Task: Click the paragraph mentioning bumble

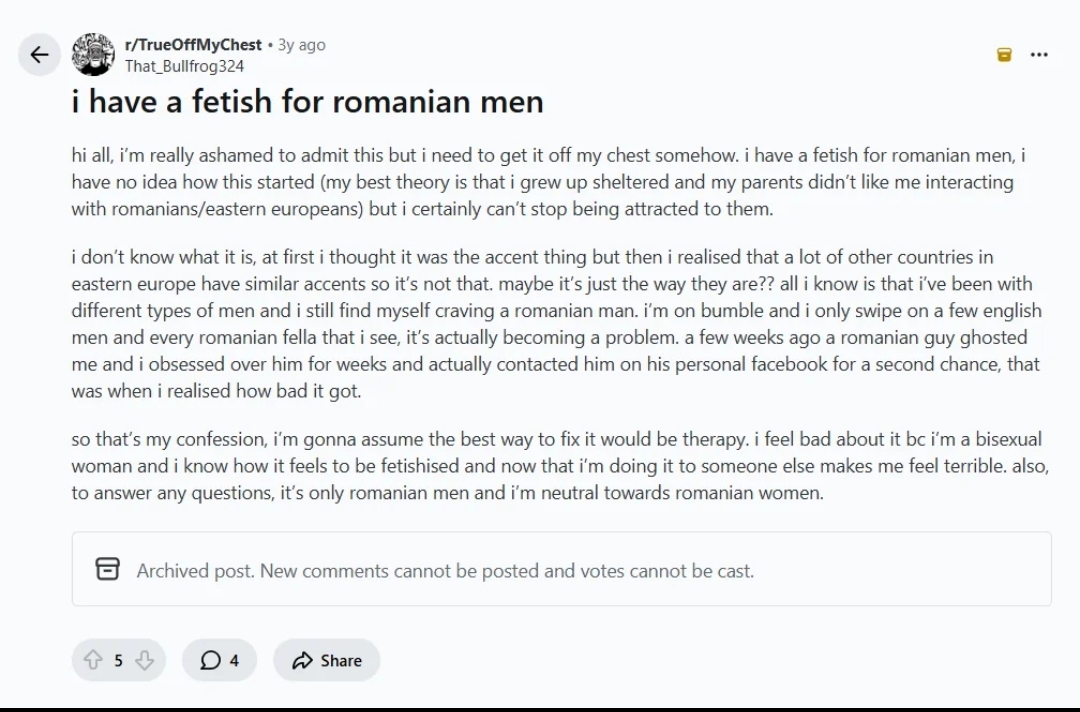Action: (x=550, y=324)
